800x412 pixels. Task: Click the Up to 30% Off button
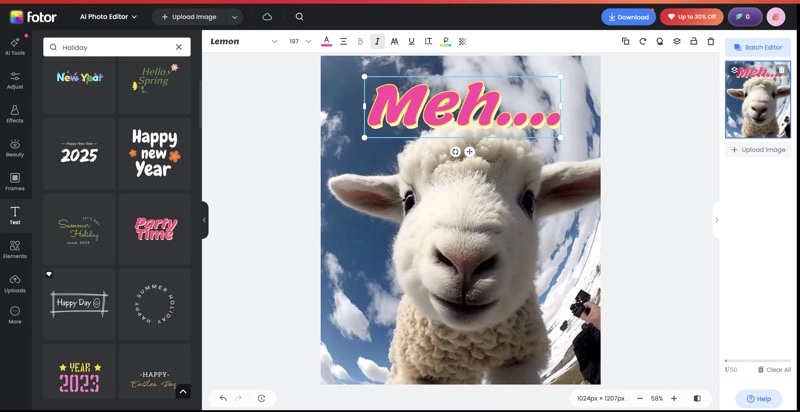point(691,17)
